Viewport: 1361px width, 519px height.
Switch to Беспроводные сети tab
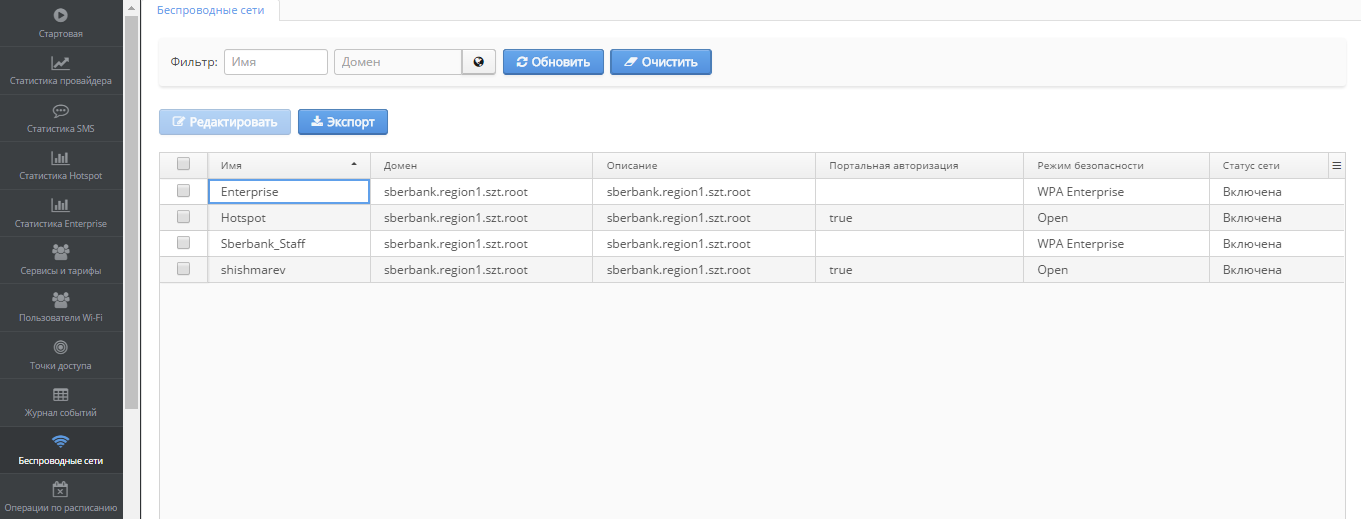point(211,10)
